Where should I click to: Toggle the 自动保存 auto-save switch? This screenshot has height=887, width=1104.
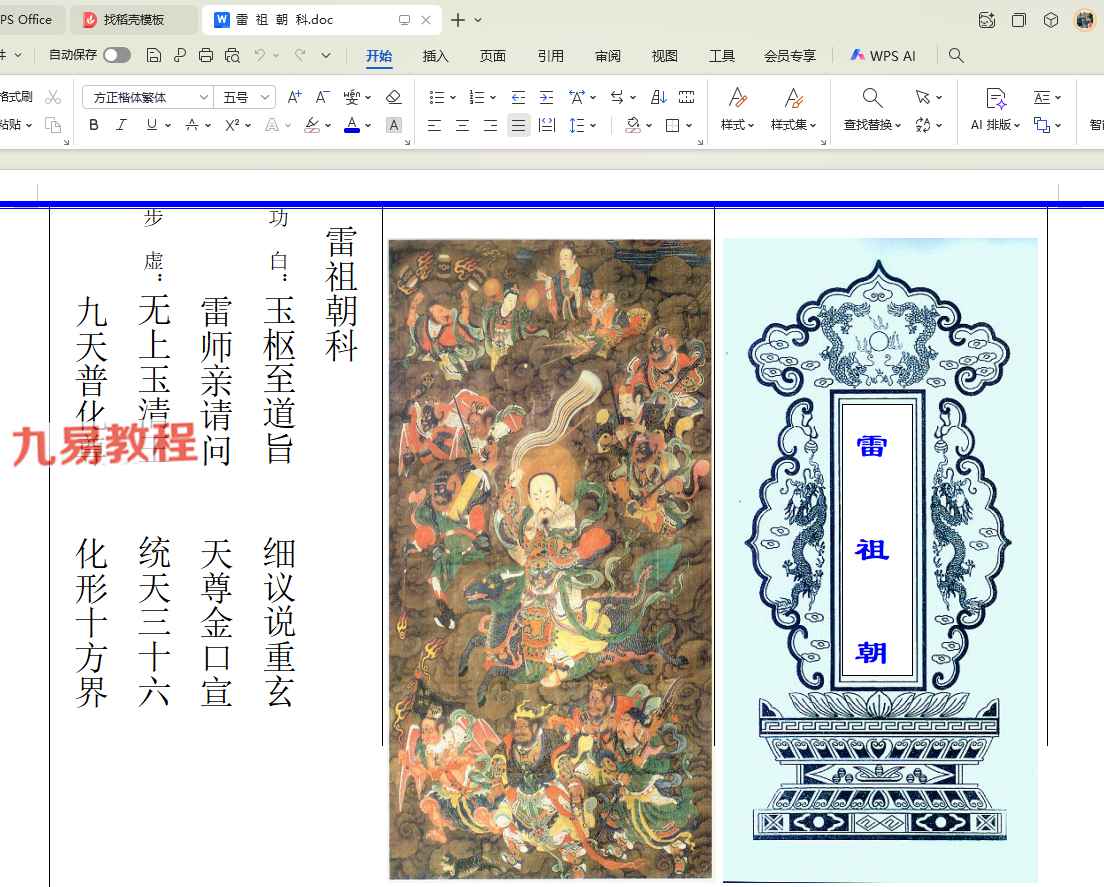[x=117, y=55]
